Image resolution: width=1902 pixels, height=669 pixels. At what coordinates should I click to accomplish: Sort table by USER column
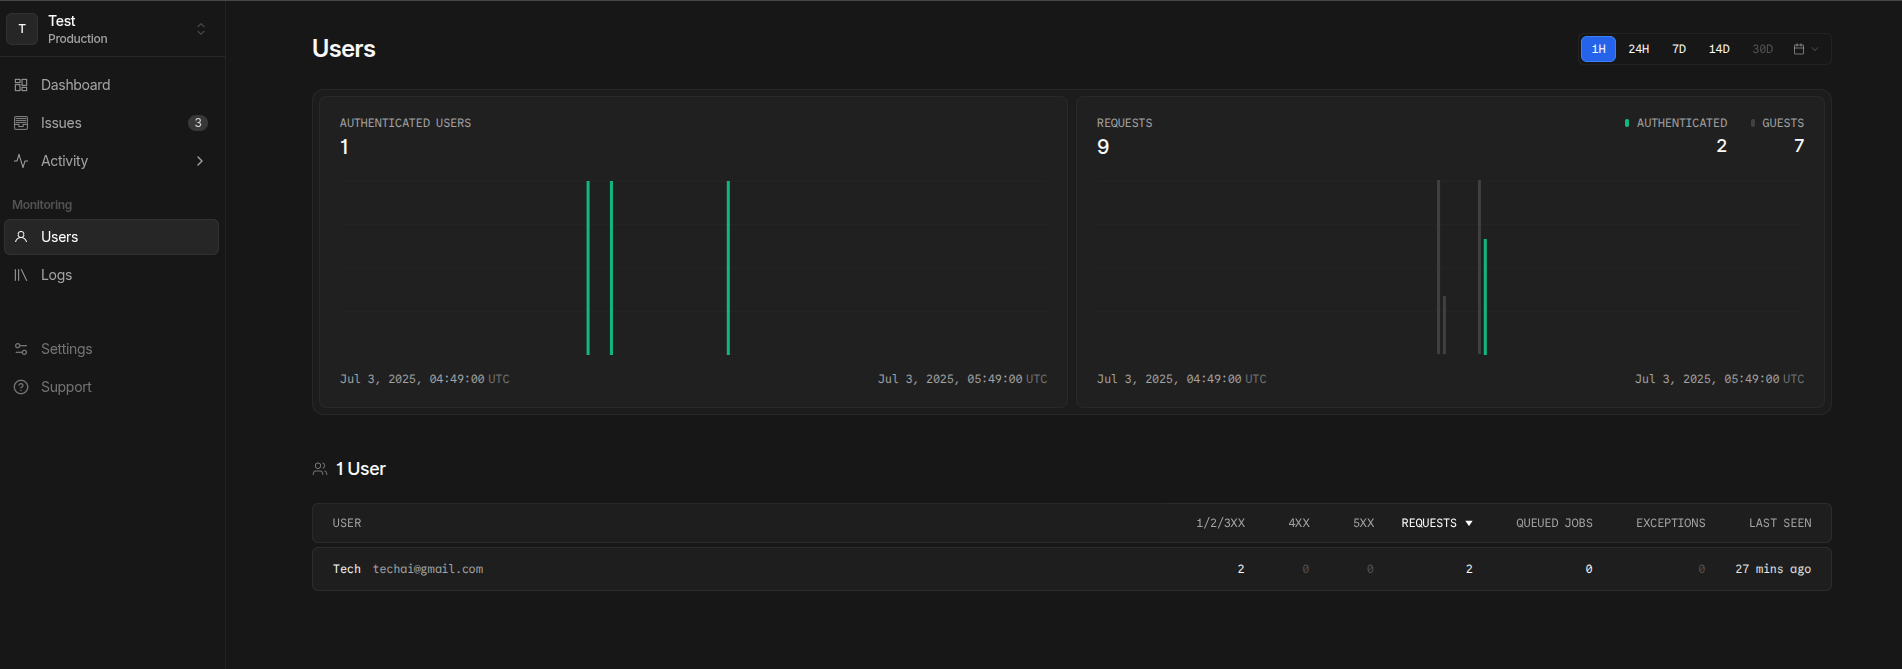(x=347, y=523)
